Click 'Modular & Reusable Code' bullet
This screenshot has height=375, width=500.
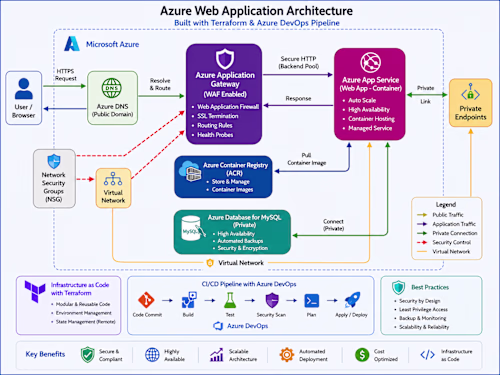click(83, 304)
